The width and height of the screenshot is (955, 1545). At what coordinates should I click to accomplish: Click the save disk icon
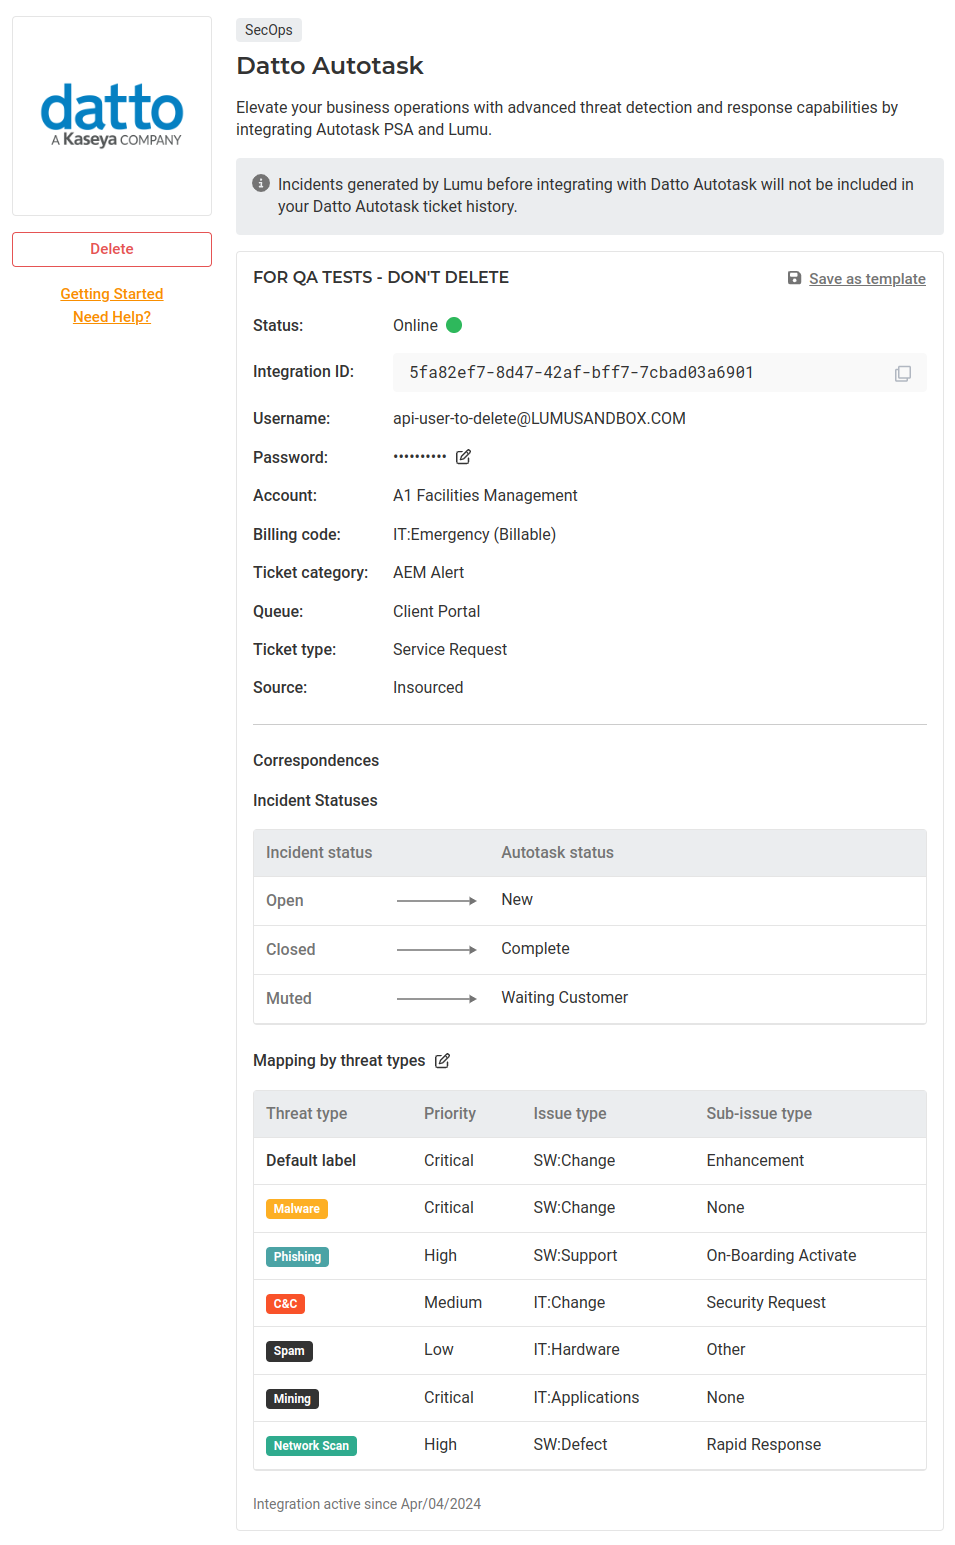click(x=794, y=278)
